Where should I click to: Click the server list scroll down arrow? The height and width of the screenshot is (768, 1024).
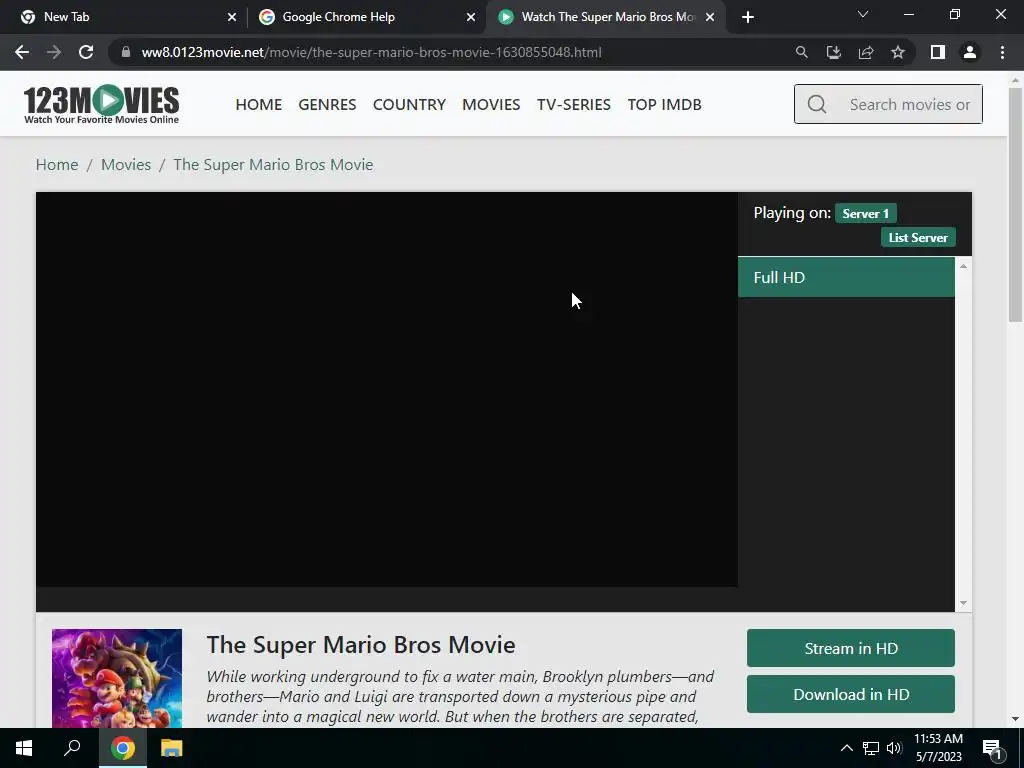(x=963, y=603)
